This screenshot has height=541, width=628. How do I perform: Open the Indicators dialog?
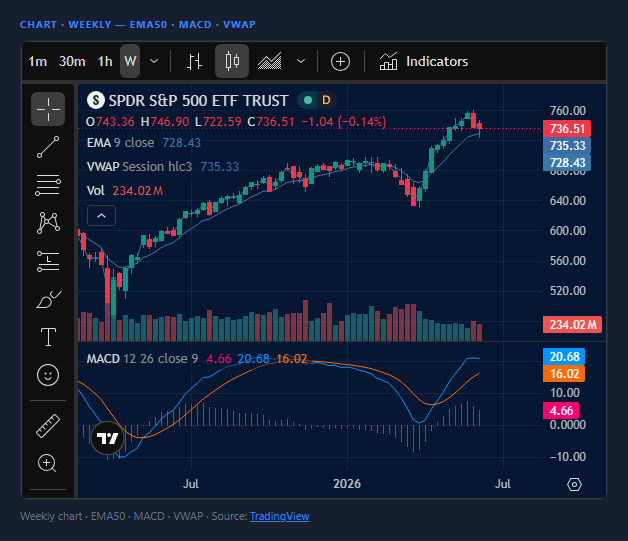coord(423,62)
